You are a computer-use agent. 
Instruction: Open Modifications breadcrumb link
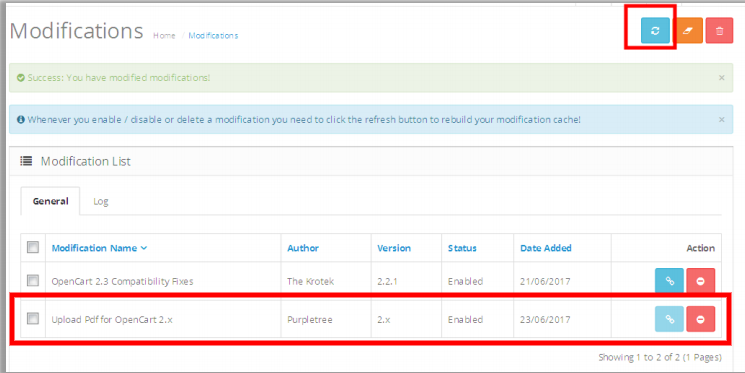(213, 36)
